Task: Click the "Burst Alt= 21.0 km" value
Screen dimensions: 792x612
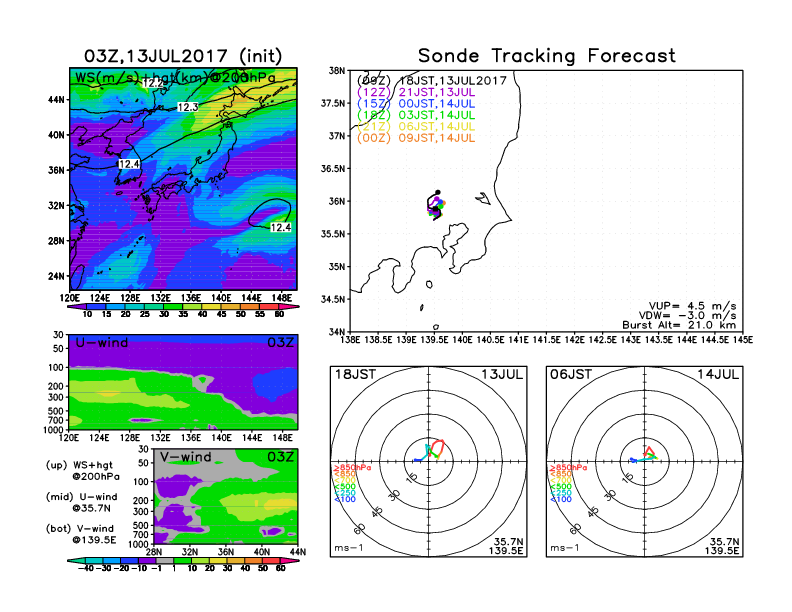Action: coord(679,325)
